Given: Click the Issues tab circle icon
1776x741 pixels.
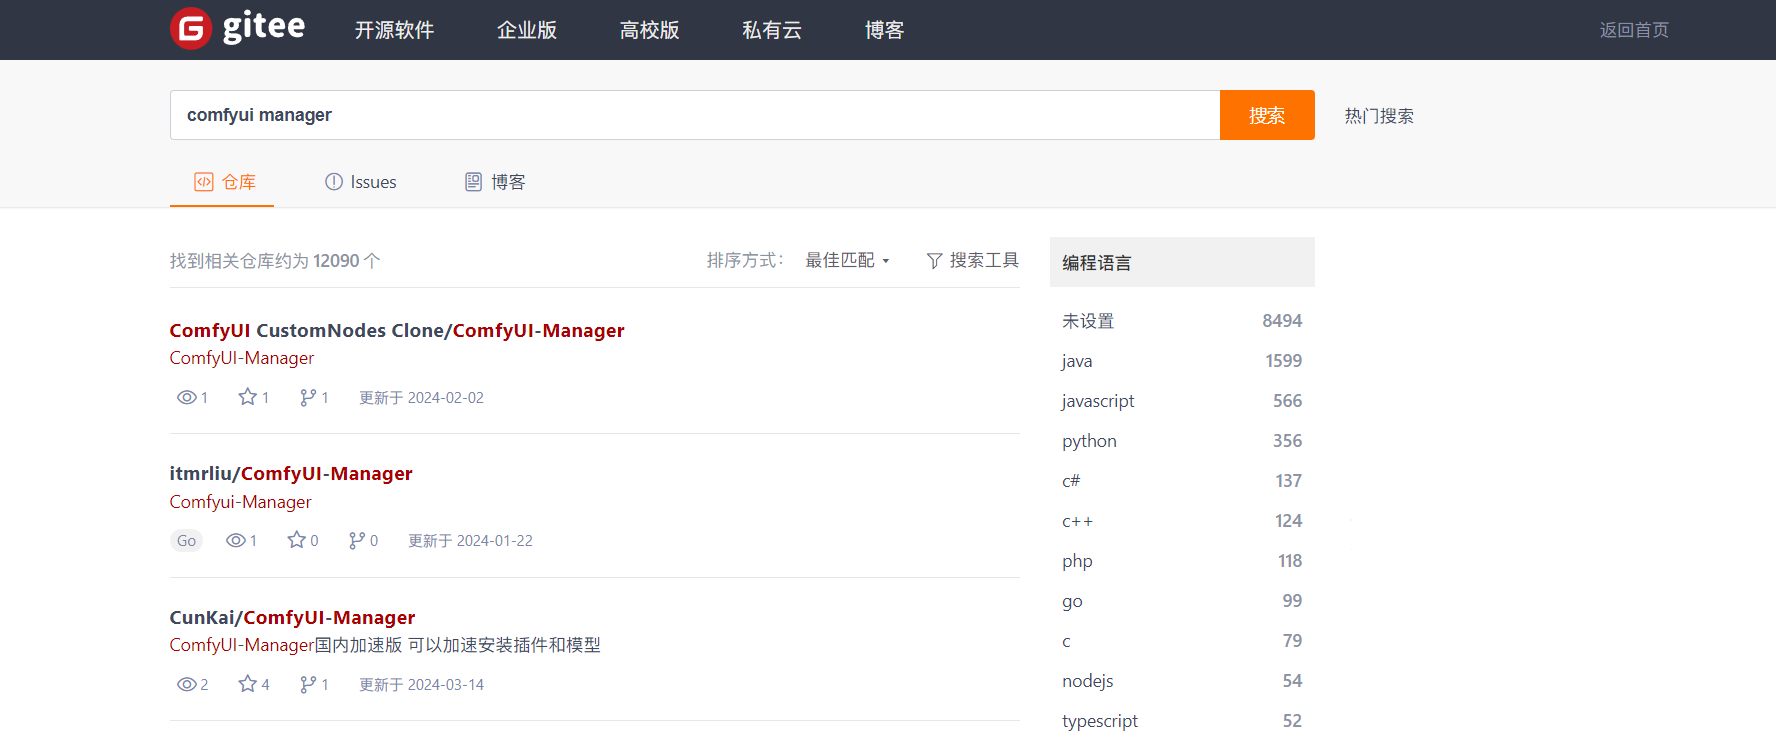Looking at the screenshot, I should tap(334, 182).
